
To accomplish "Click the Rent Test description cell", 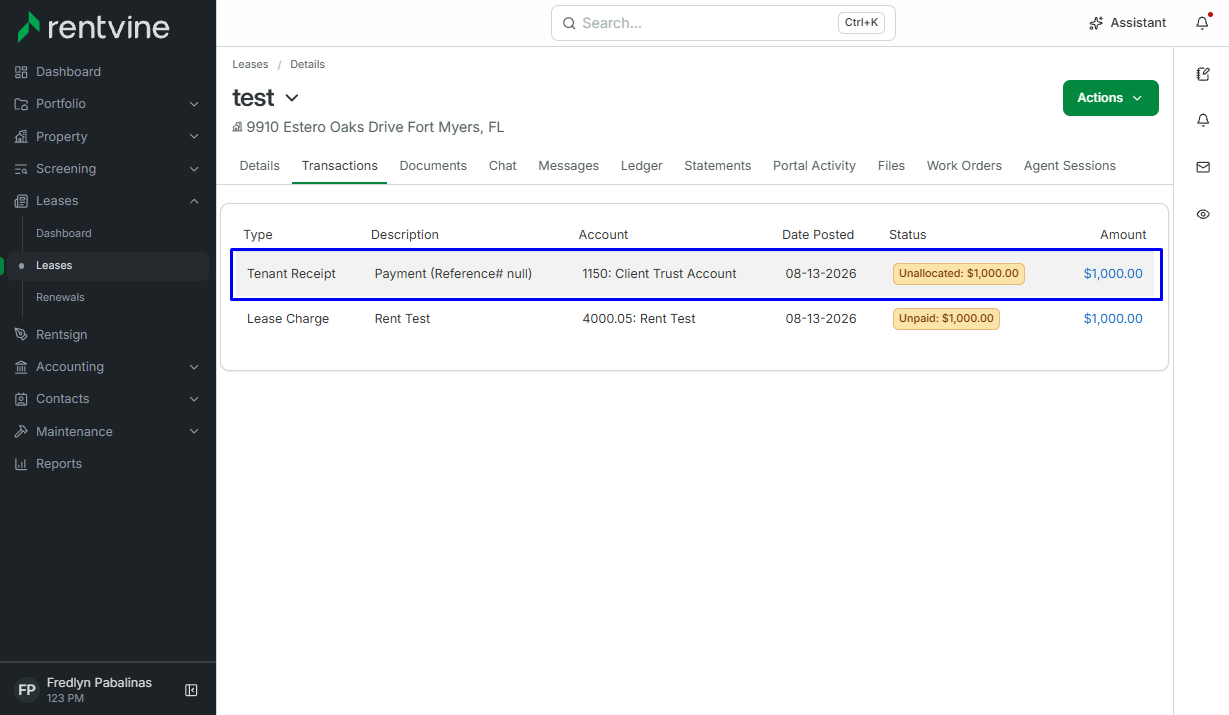I will click(x=402, y=319).
